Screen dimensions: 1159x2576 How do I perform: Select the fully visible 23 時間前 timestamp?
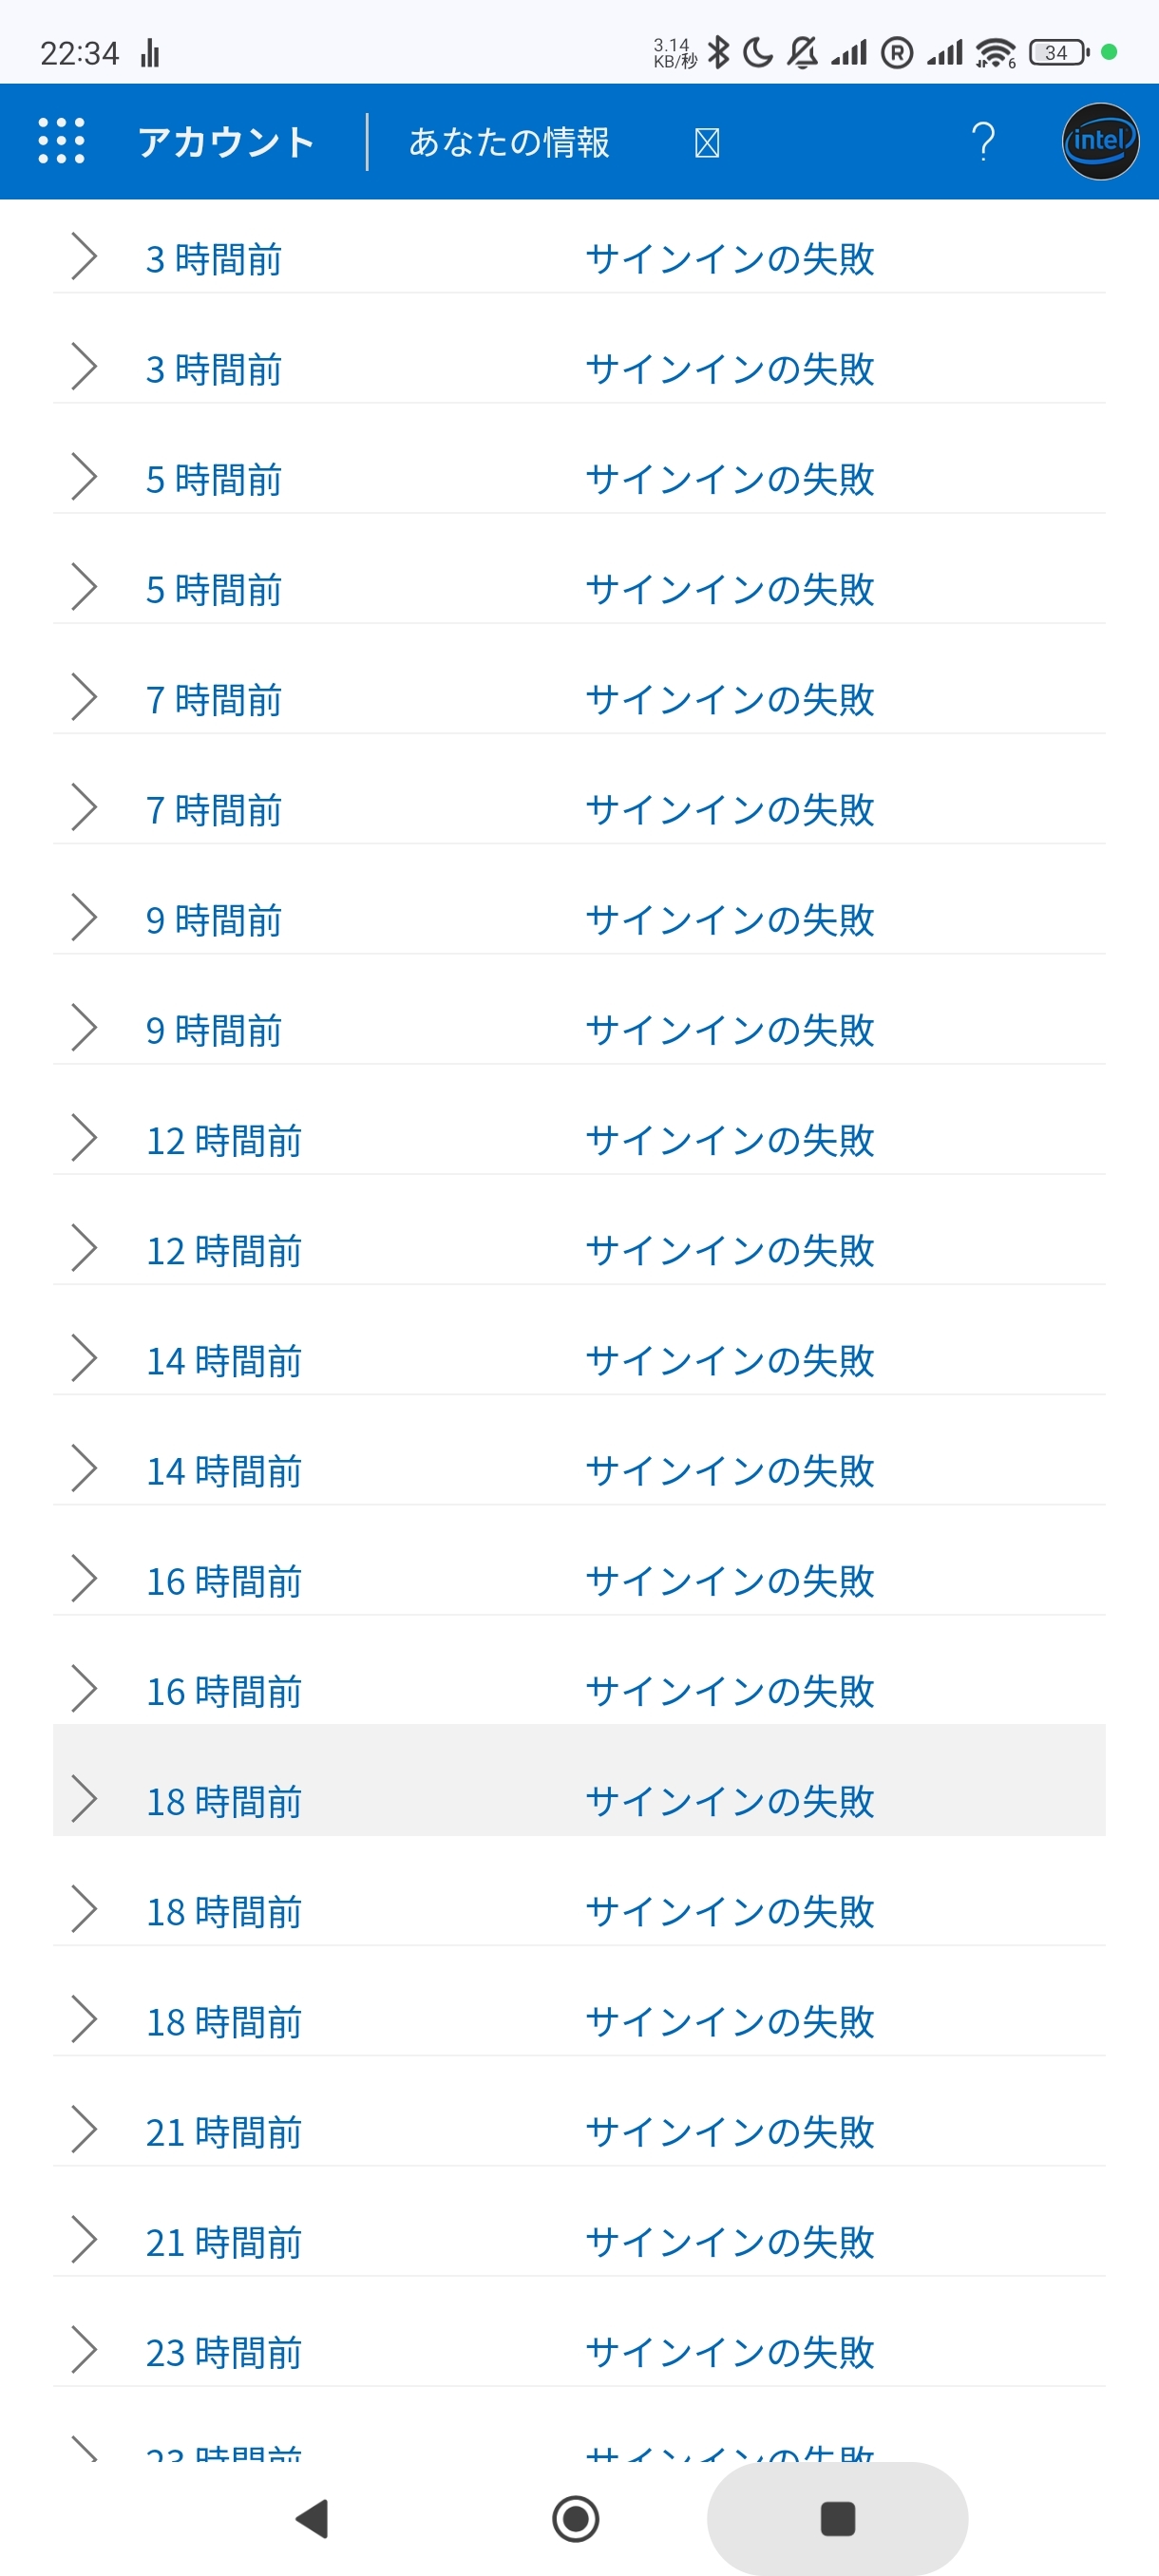point(224,2353)
